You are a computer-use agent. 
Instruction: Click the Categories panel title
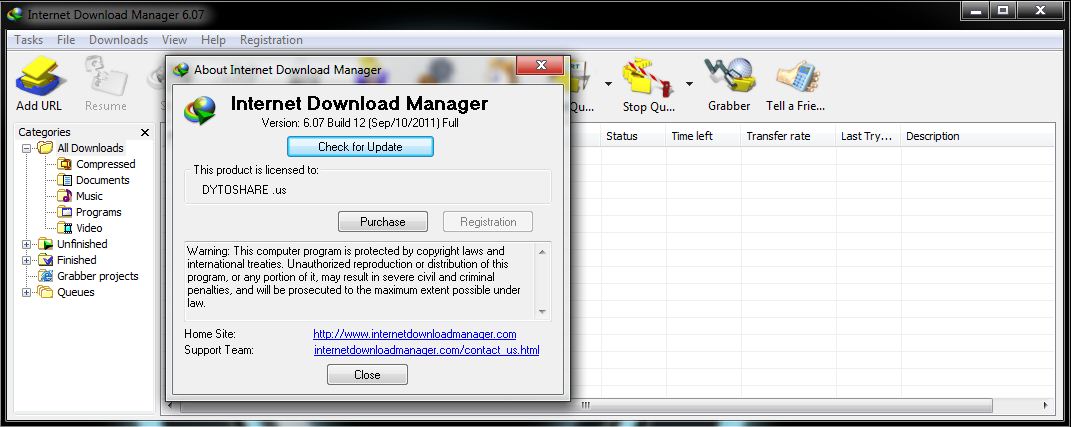[44, 132]
